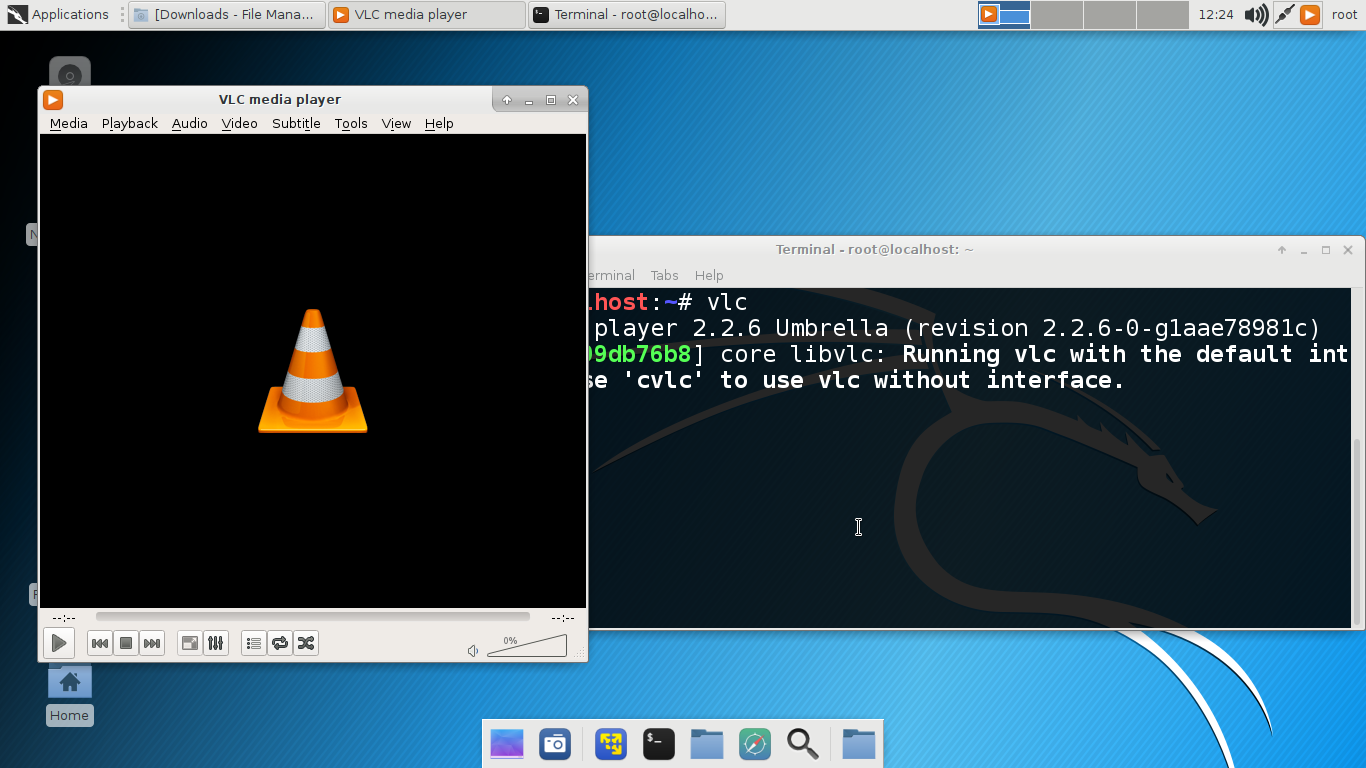
Task: Open the terminal emulator from the dock
Action: [x=658, y=744]
